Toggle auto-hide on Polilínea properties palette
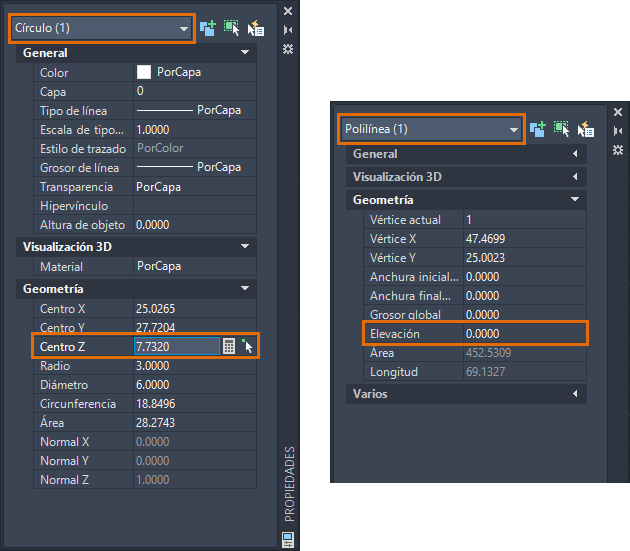 coord(618,131)
